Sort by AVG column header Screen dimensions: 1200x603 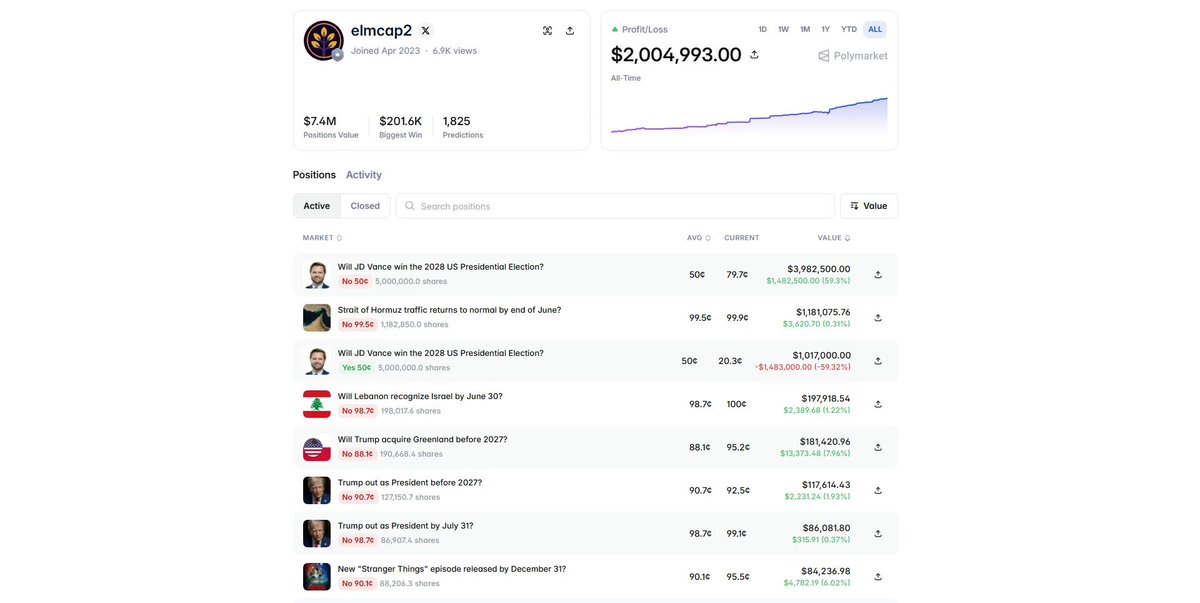[x=699, y=238]
